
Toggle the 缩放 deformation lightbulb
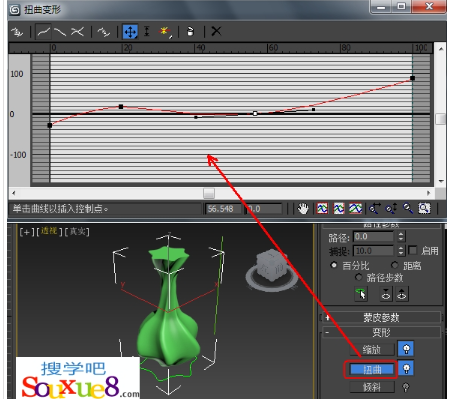point(406,349)
